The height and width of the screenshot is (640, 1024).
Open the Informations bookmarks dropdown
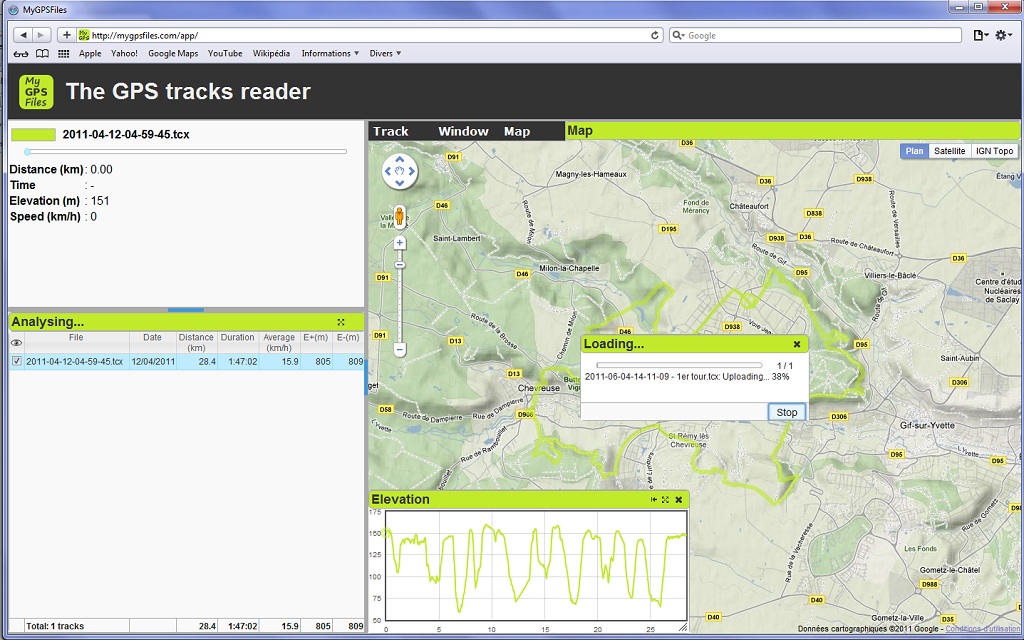330,54
